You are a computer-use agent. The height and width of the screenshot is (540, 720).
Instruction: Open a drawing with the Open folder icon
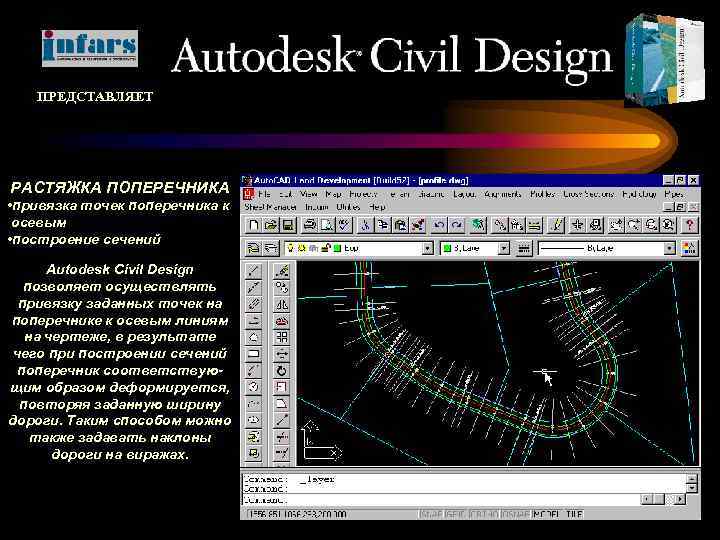(271, 225)
